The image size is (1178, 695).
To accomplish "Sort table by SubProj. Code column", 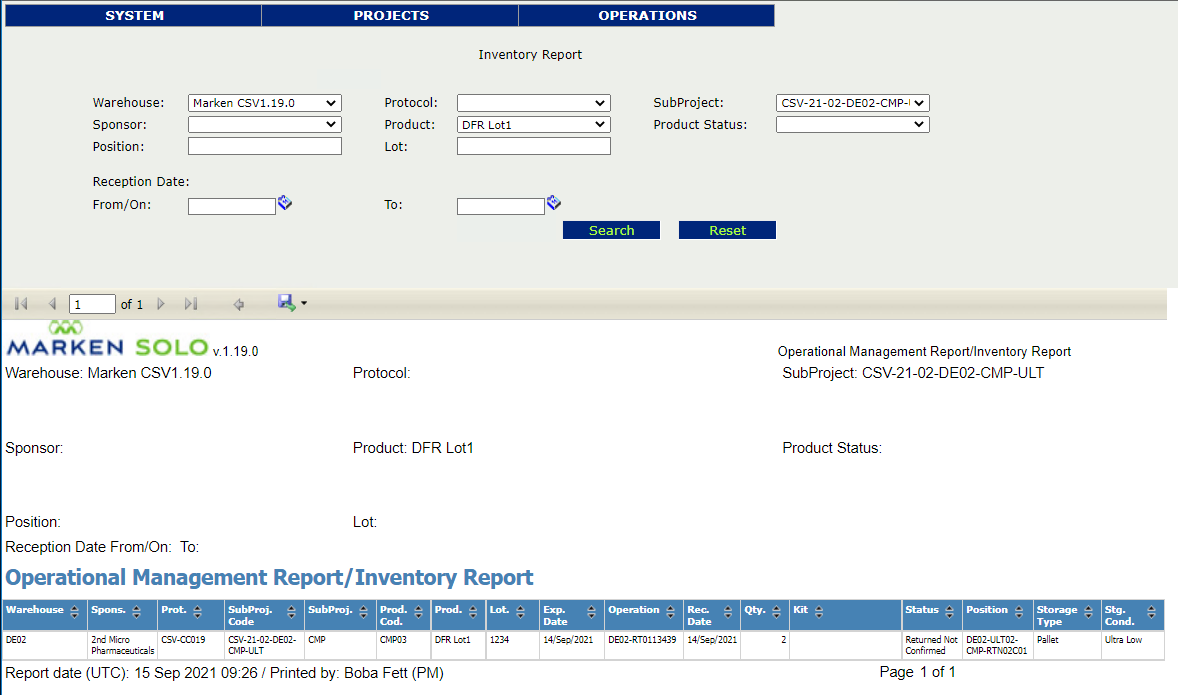I will tap(291, 613).
